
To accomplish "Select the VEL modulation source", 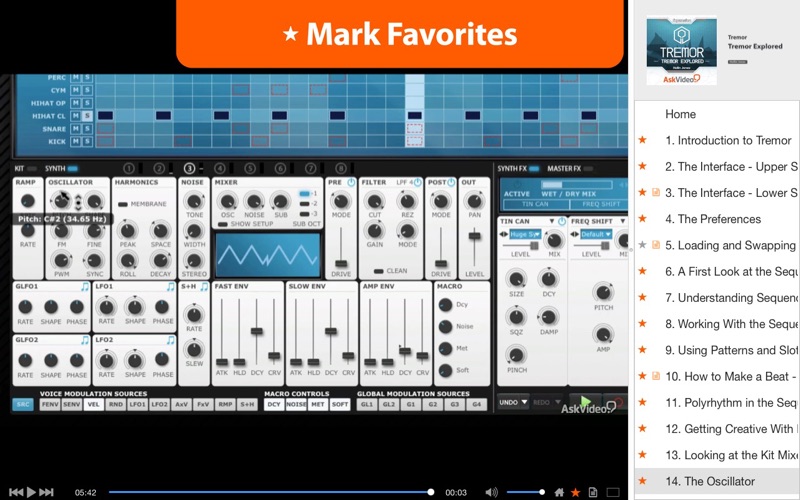I will (x=93, y=404).
